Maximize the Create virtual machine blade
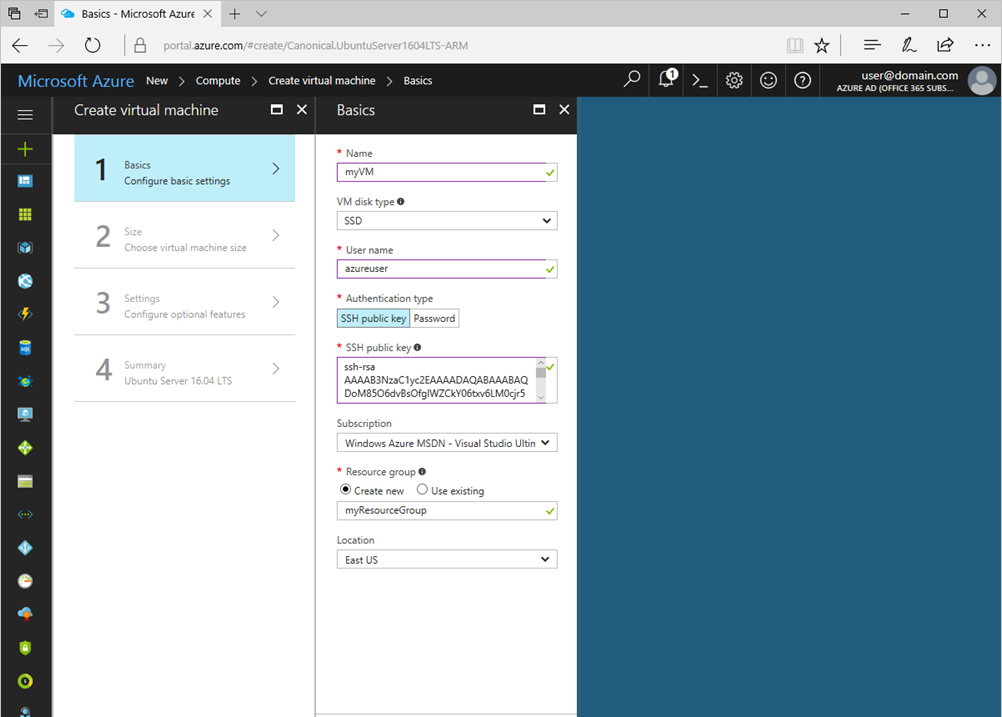Screen dimensions: 1002x717 point(277,110)
